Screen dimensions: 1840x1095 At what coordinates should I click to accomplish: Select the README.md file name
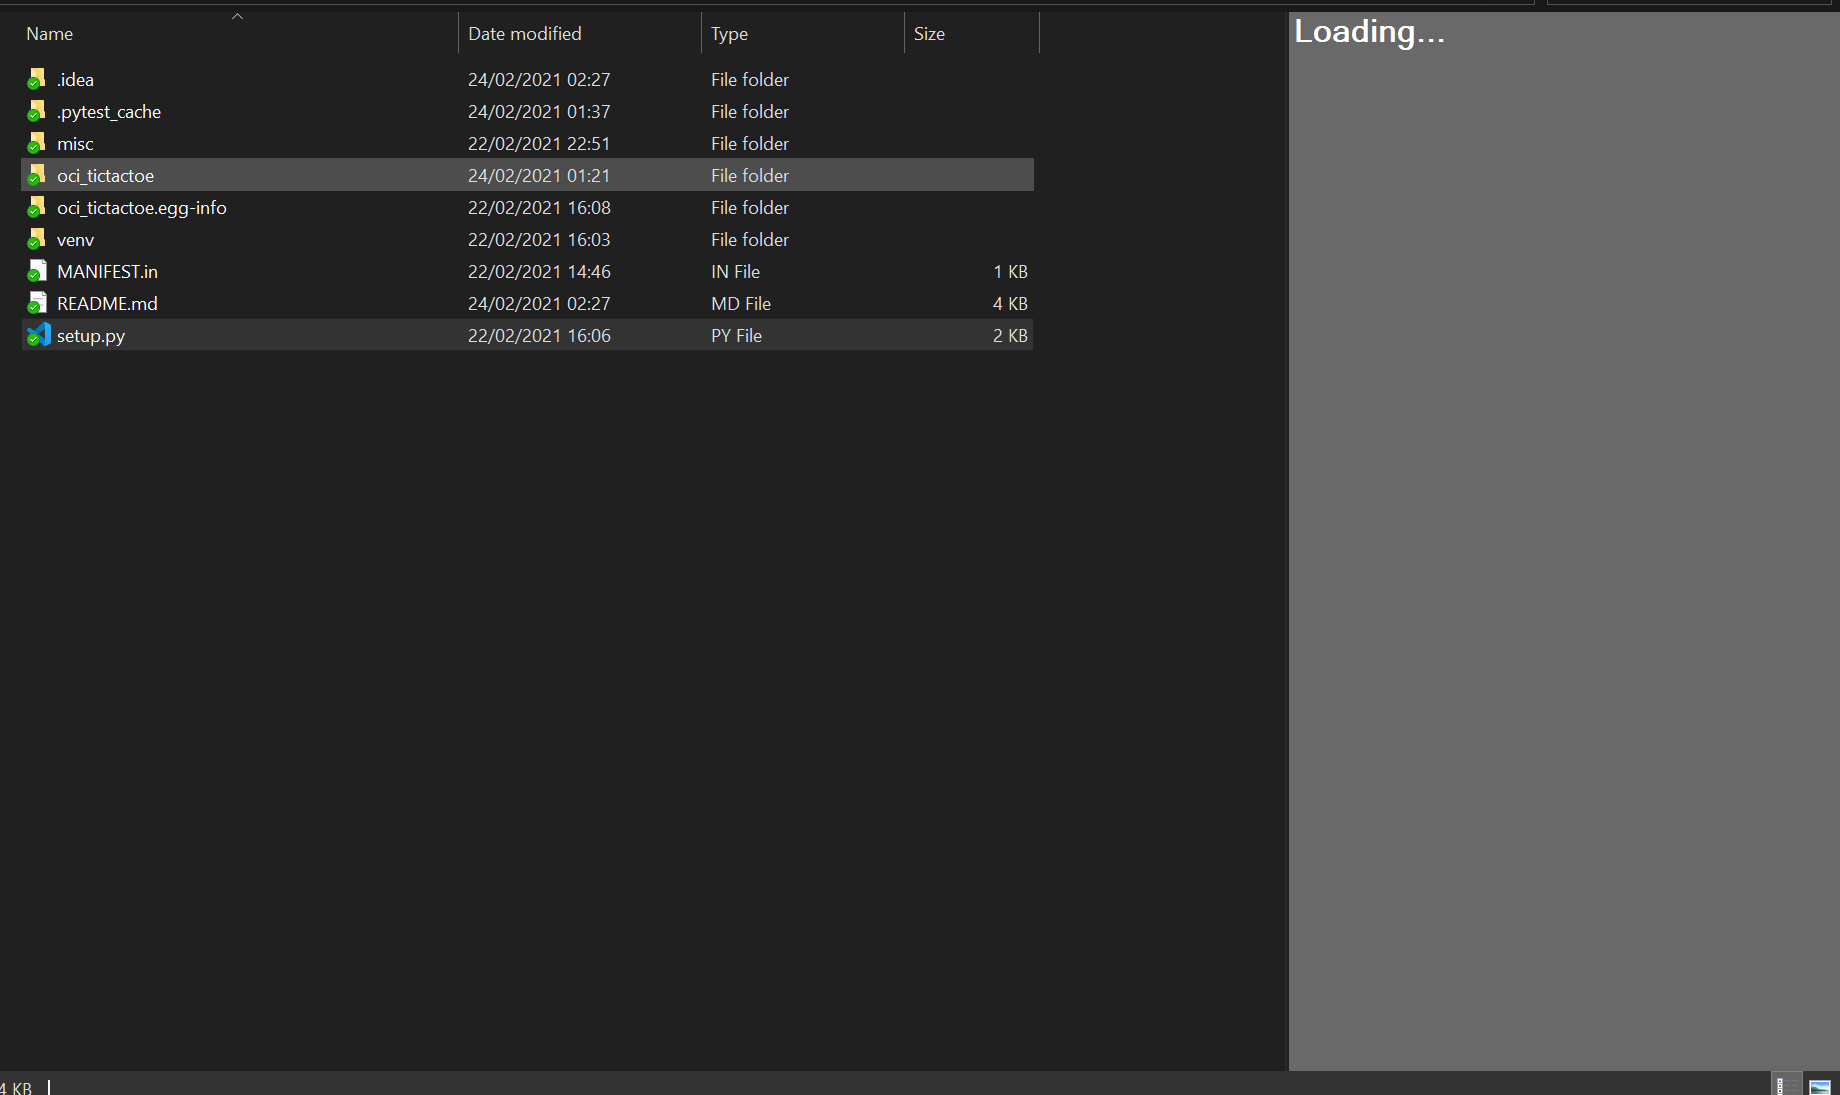107,303
